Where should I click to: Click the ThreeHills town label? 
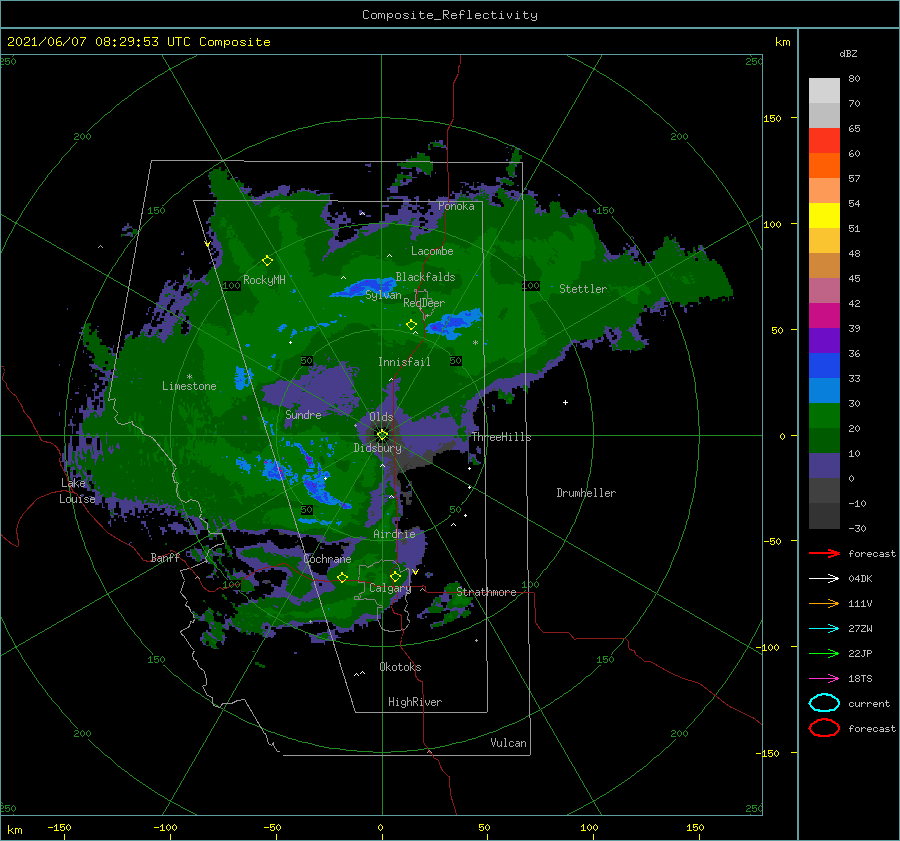(501, 437)
